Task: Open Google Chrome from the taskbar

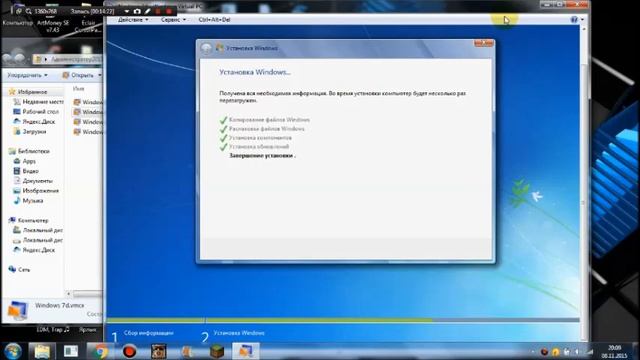Action: 100,351
